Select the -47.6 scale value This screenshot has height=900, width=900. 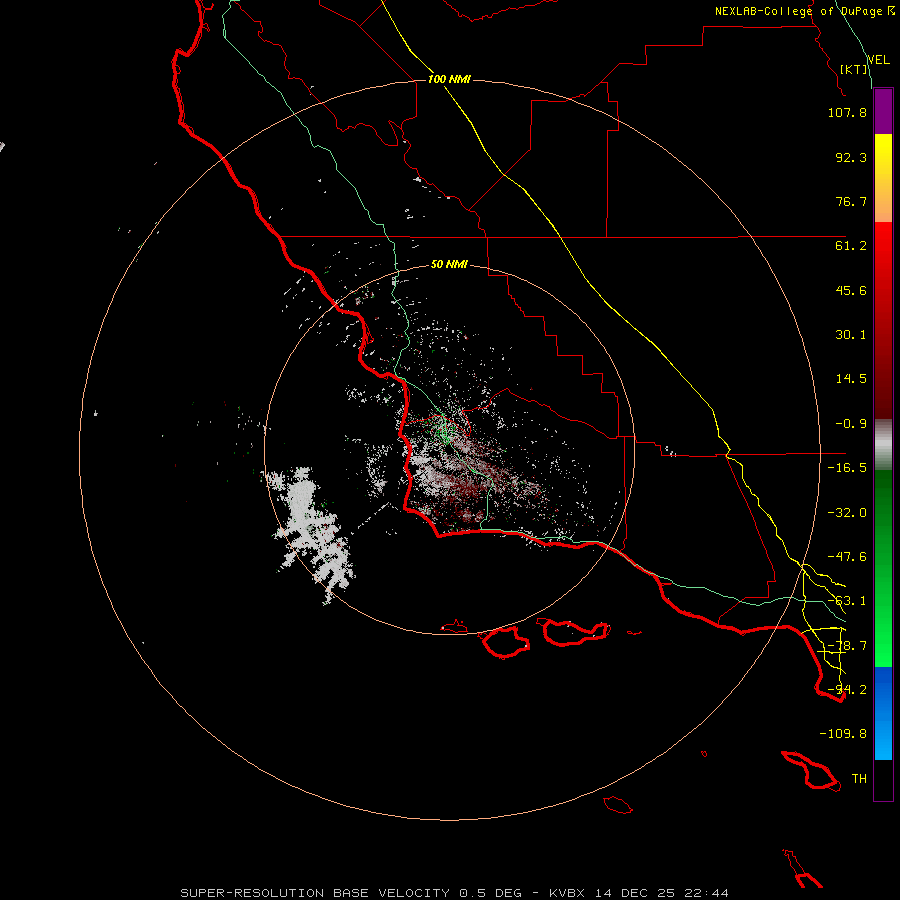[x=847, y=557]
